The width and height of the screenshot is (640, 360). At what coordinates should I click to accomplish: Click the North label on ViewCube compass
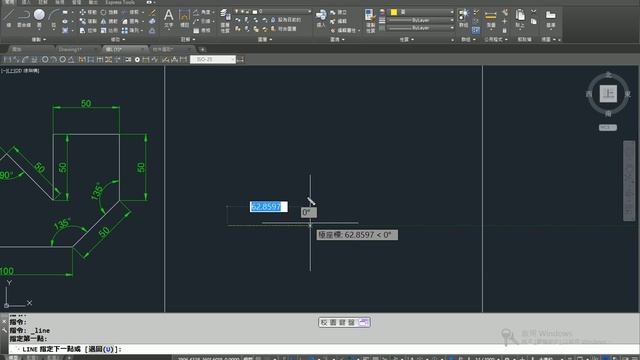click(x=608, y=74)
